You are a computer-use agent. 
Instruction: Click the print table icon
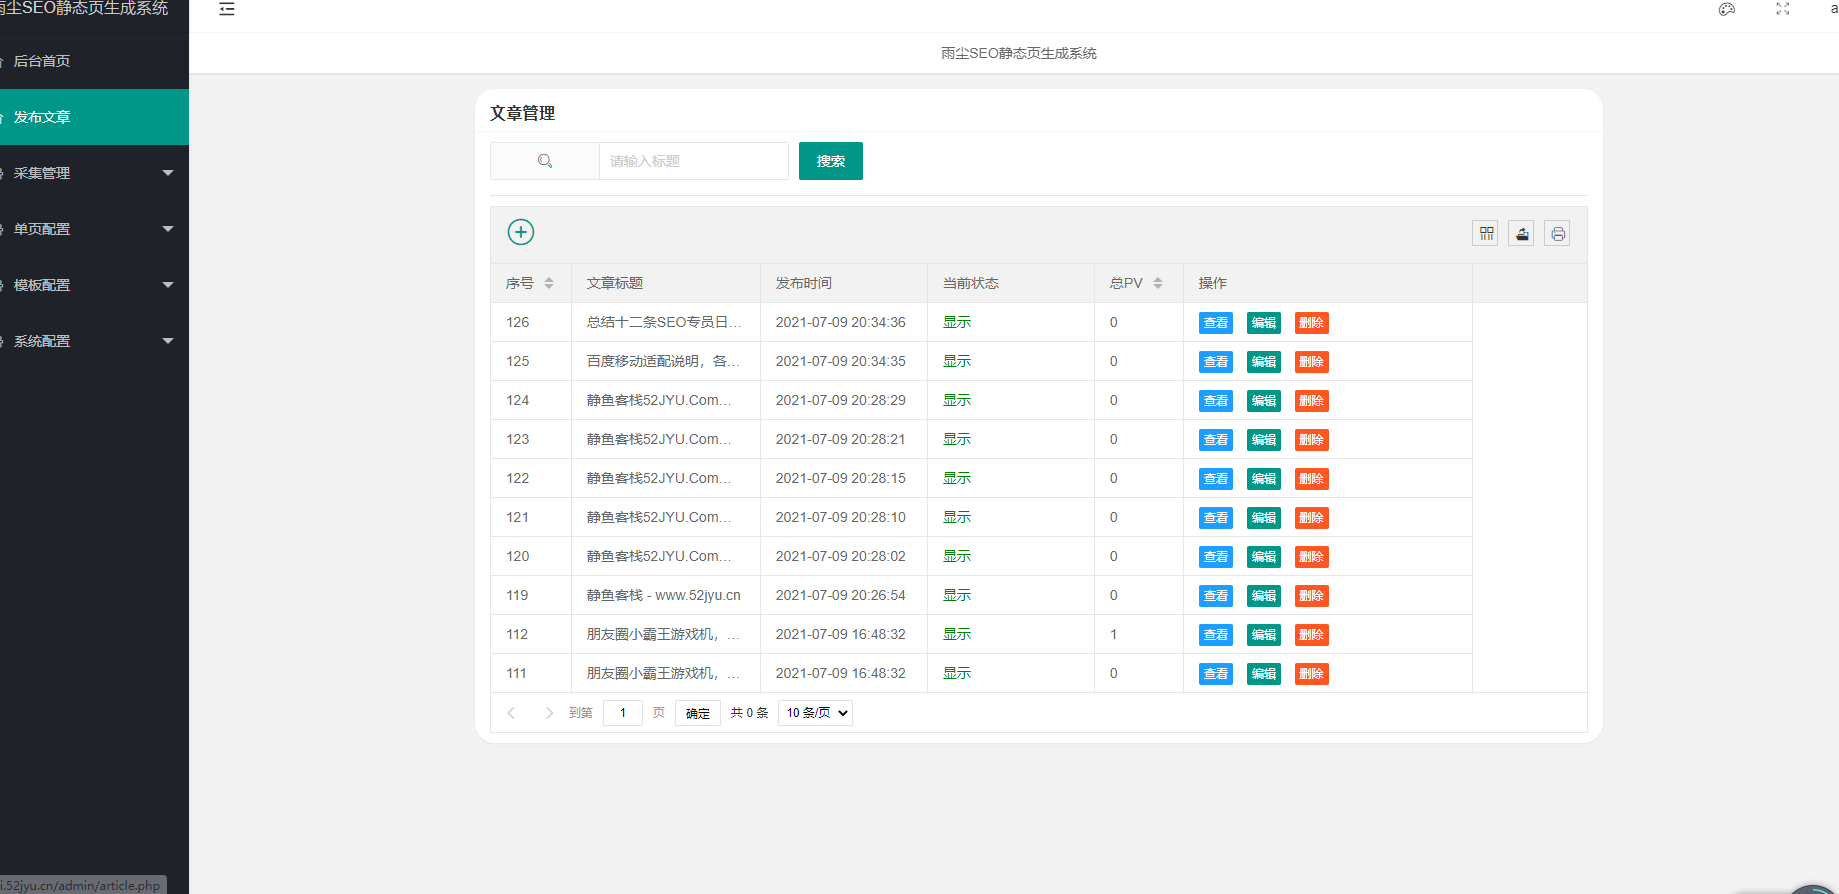tap(1557, 234)
